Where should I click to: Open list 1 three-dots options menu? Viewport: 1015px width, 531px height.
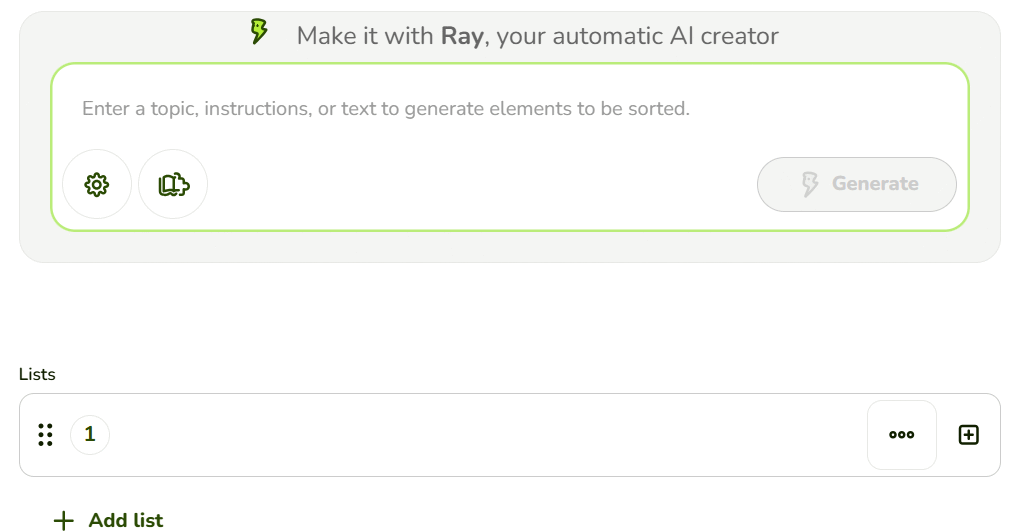click(902, 435)
